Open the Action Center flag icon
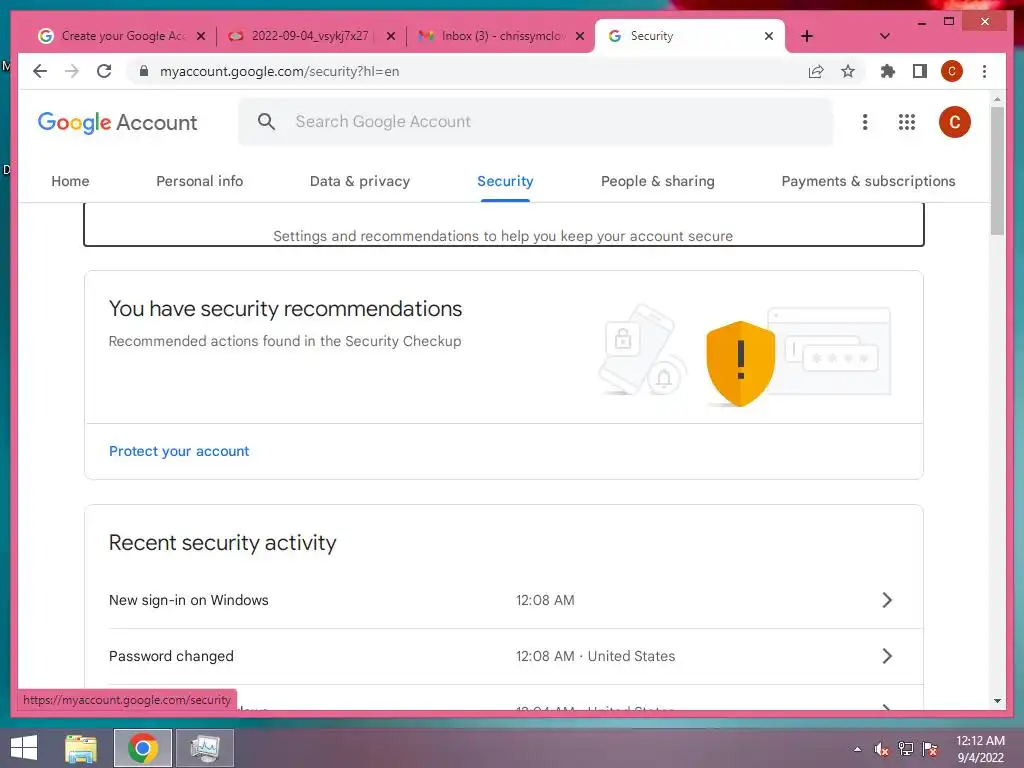The image size is (1024, 768). (x=929, y=749)
